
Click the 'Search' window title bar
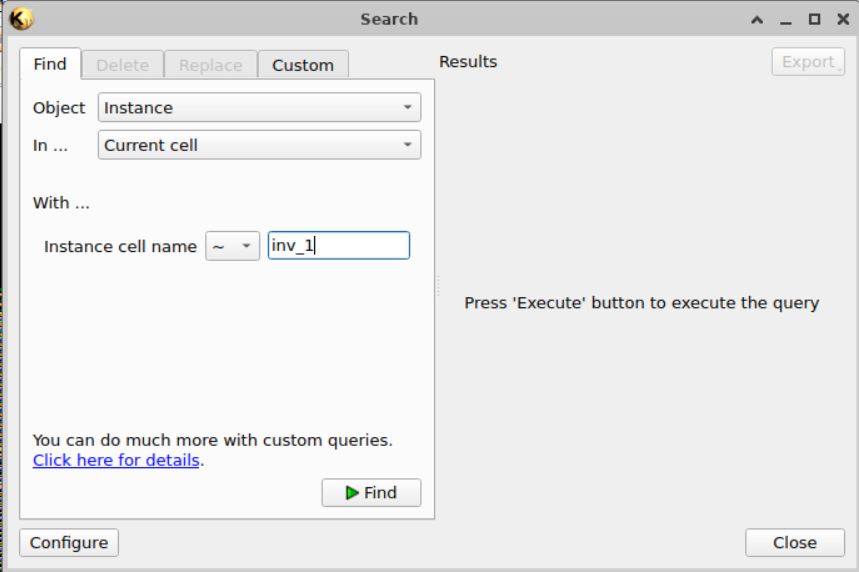(389, 19)
